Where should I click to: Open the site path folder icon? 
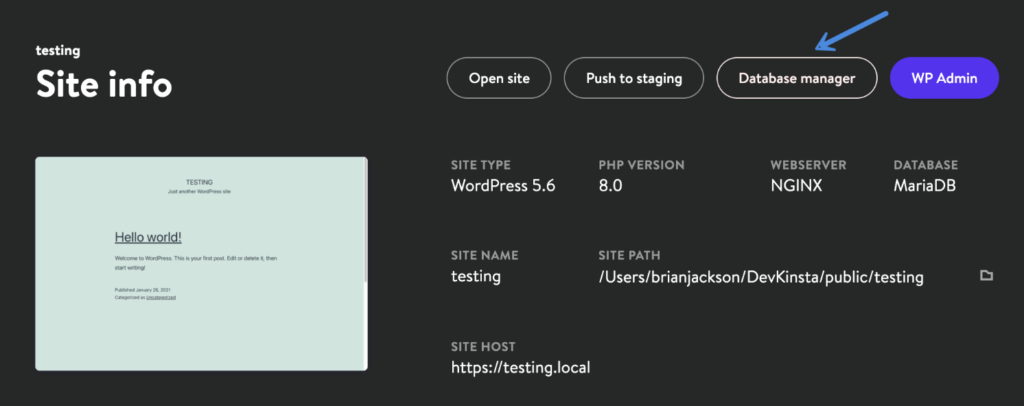click(x=986, y=275)
